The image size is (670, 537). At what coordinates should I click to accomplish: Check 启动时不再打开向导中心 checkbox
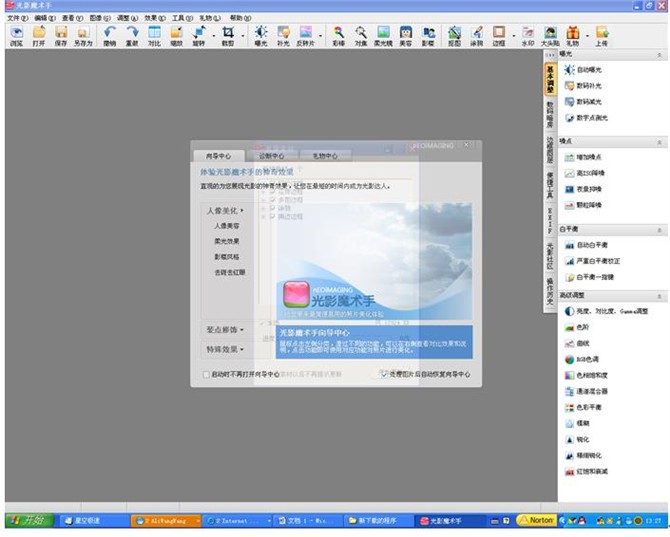(x=206, y=375)
